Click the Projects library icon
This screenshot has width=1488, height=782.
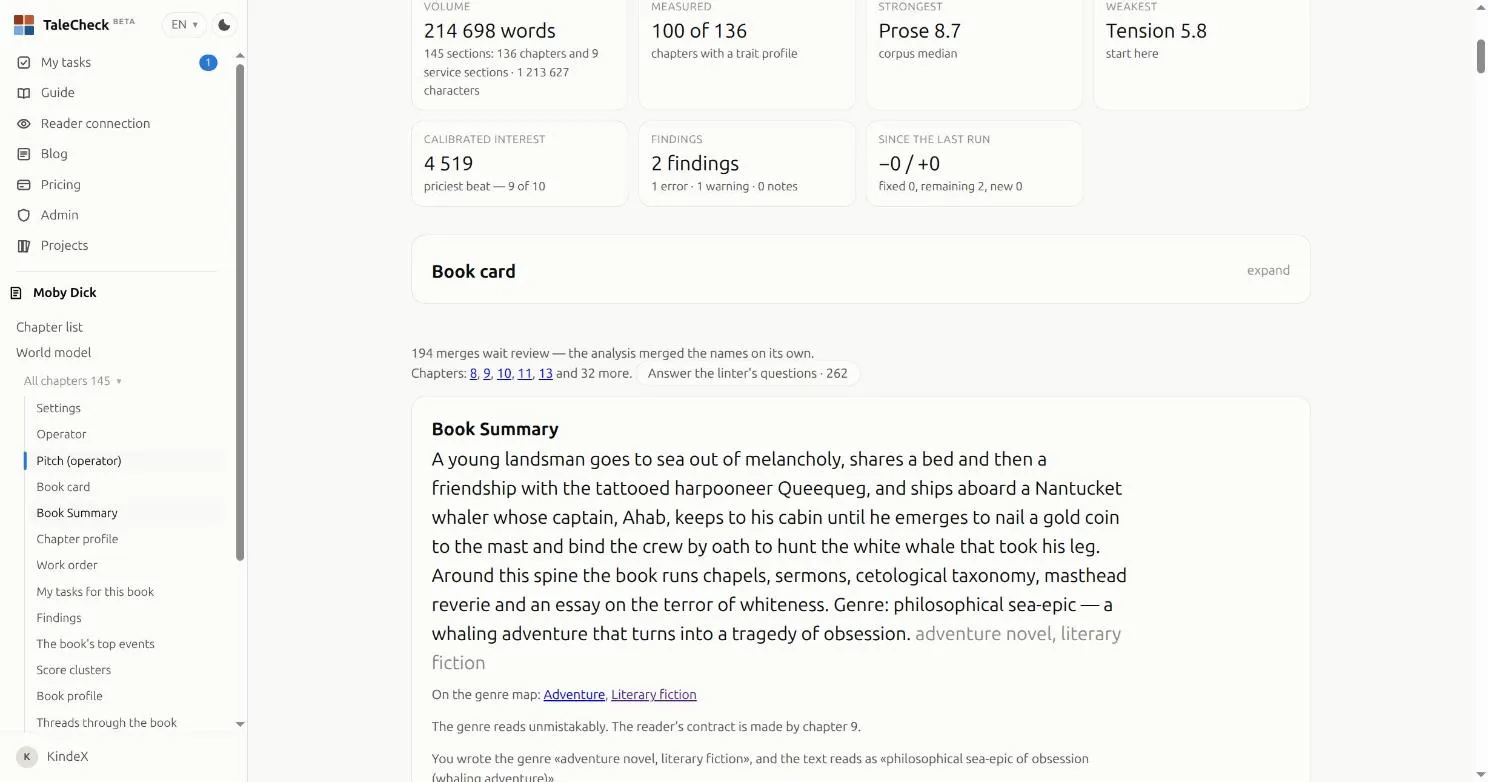24,246
